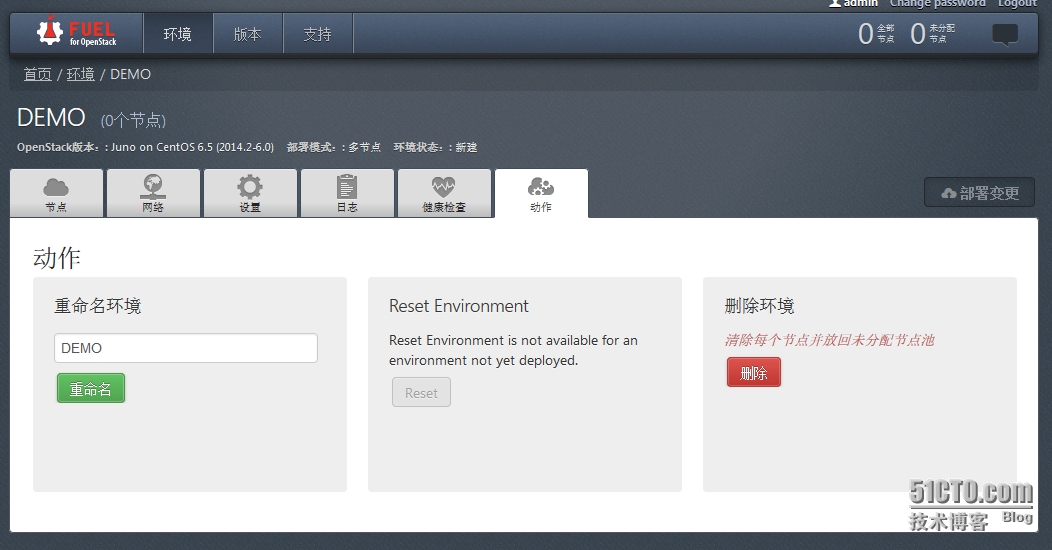Click the 删除环境 heading
Image resolution: width=1052 pixels, height=550 pixels.
[759, 306]
